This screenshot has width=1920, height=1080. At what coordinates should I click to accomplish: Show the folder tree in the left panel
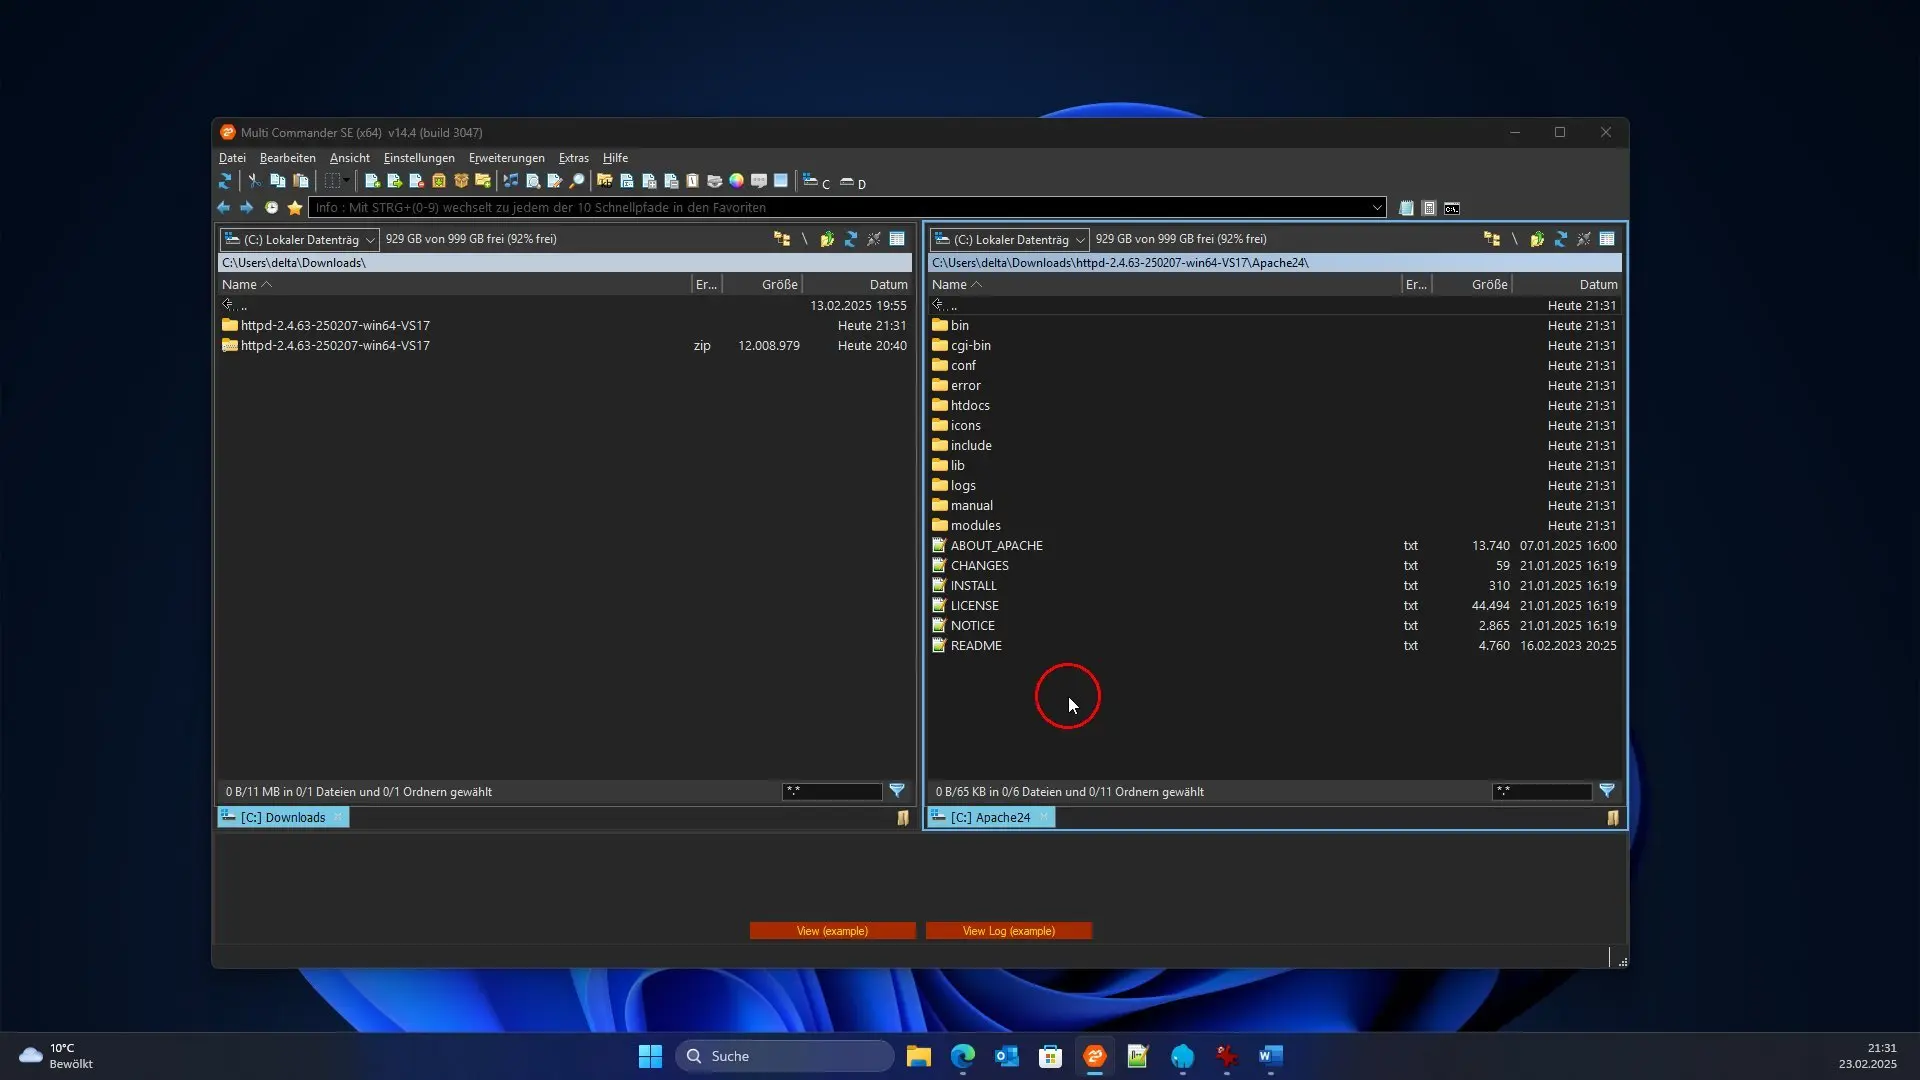tap(782, 239)
